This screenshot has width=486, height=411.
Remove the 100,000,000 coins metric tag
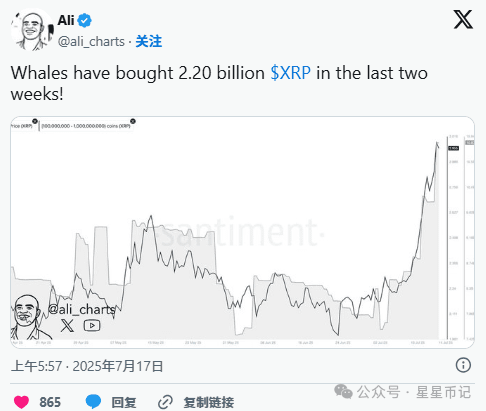click(x=133, y=121)
